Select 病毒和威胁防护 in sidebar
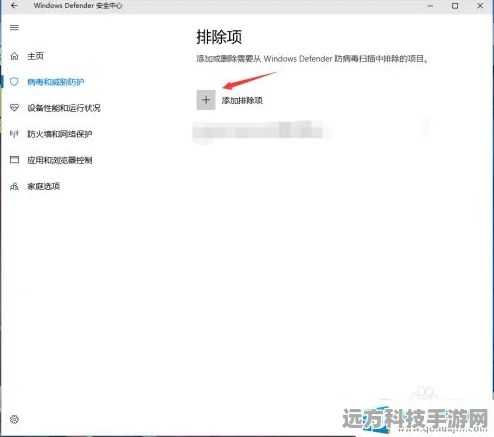Screen dimensions: 494x437 click(56, 82)
